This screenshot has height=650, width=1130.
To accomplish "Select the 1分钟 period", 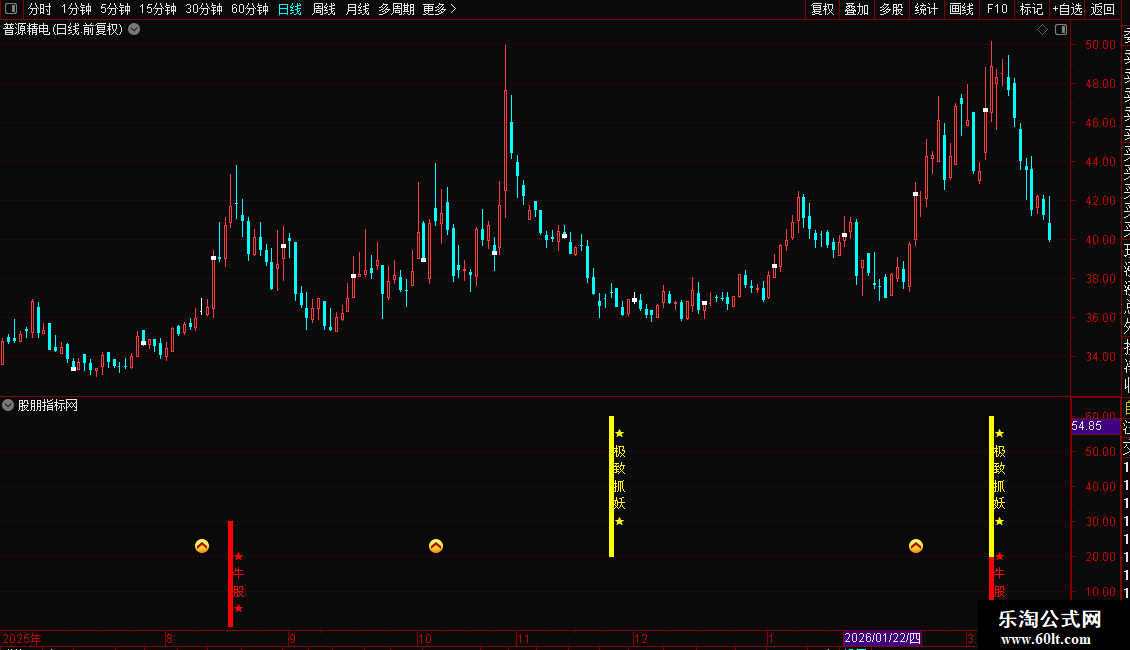I will (76, 9).
